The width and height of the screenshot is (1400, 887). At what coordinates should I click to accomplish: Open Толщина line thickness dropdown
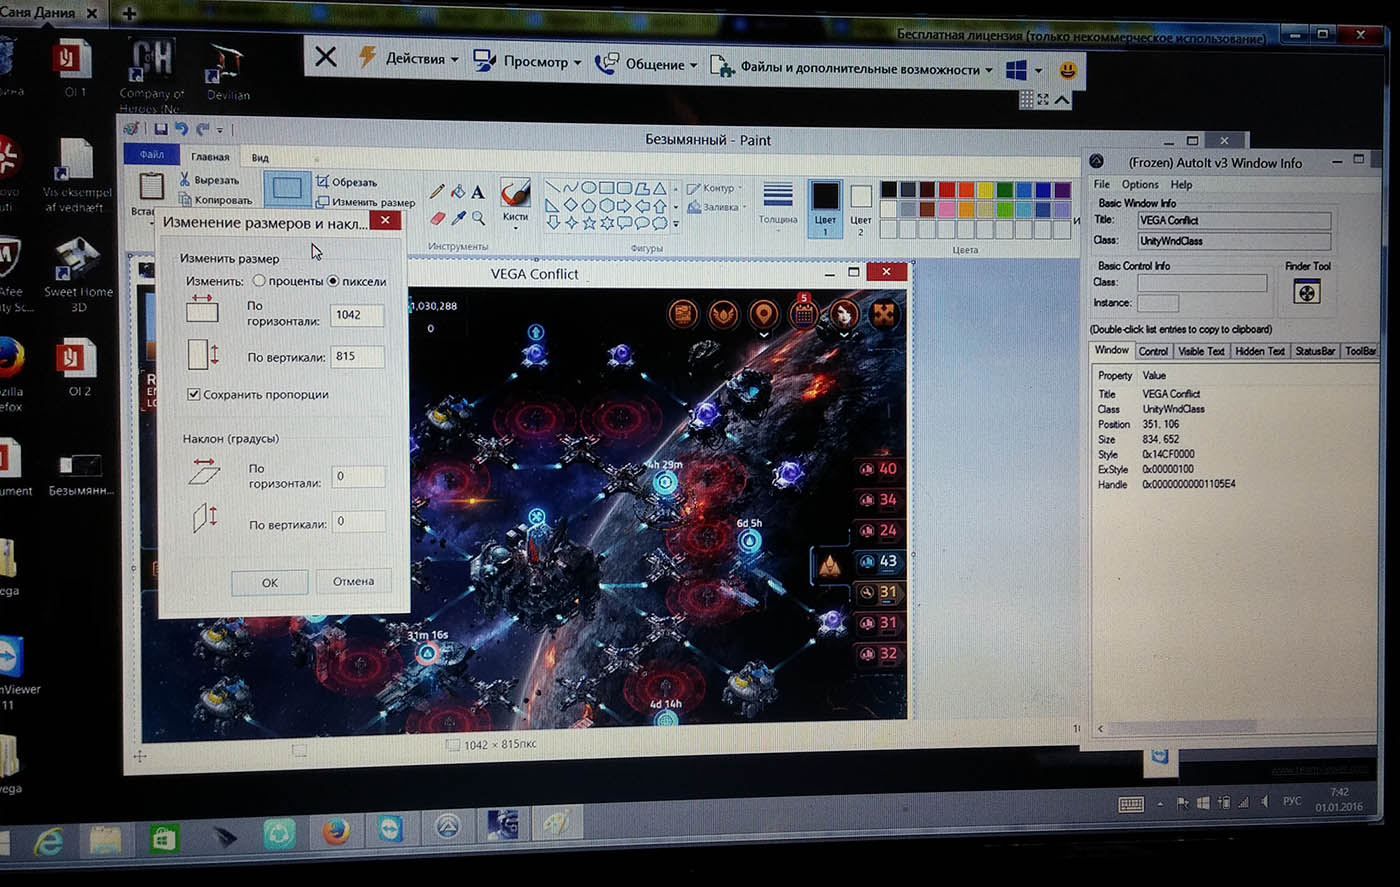pos(777,203)
